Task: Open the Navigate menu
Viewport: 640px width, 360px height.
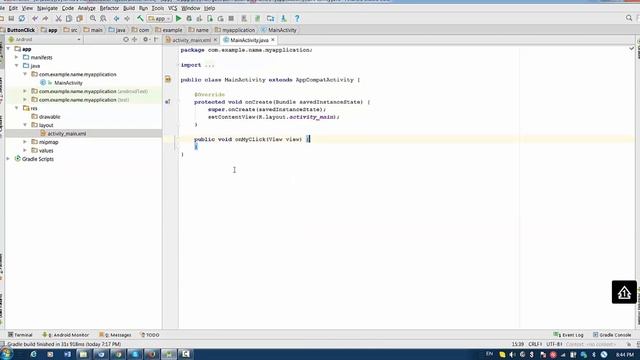Action: 47,8
